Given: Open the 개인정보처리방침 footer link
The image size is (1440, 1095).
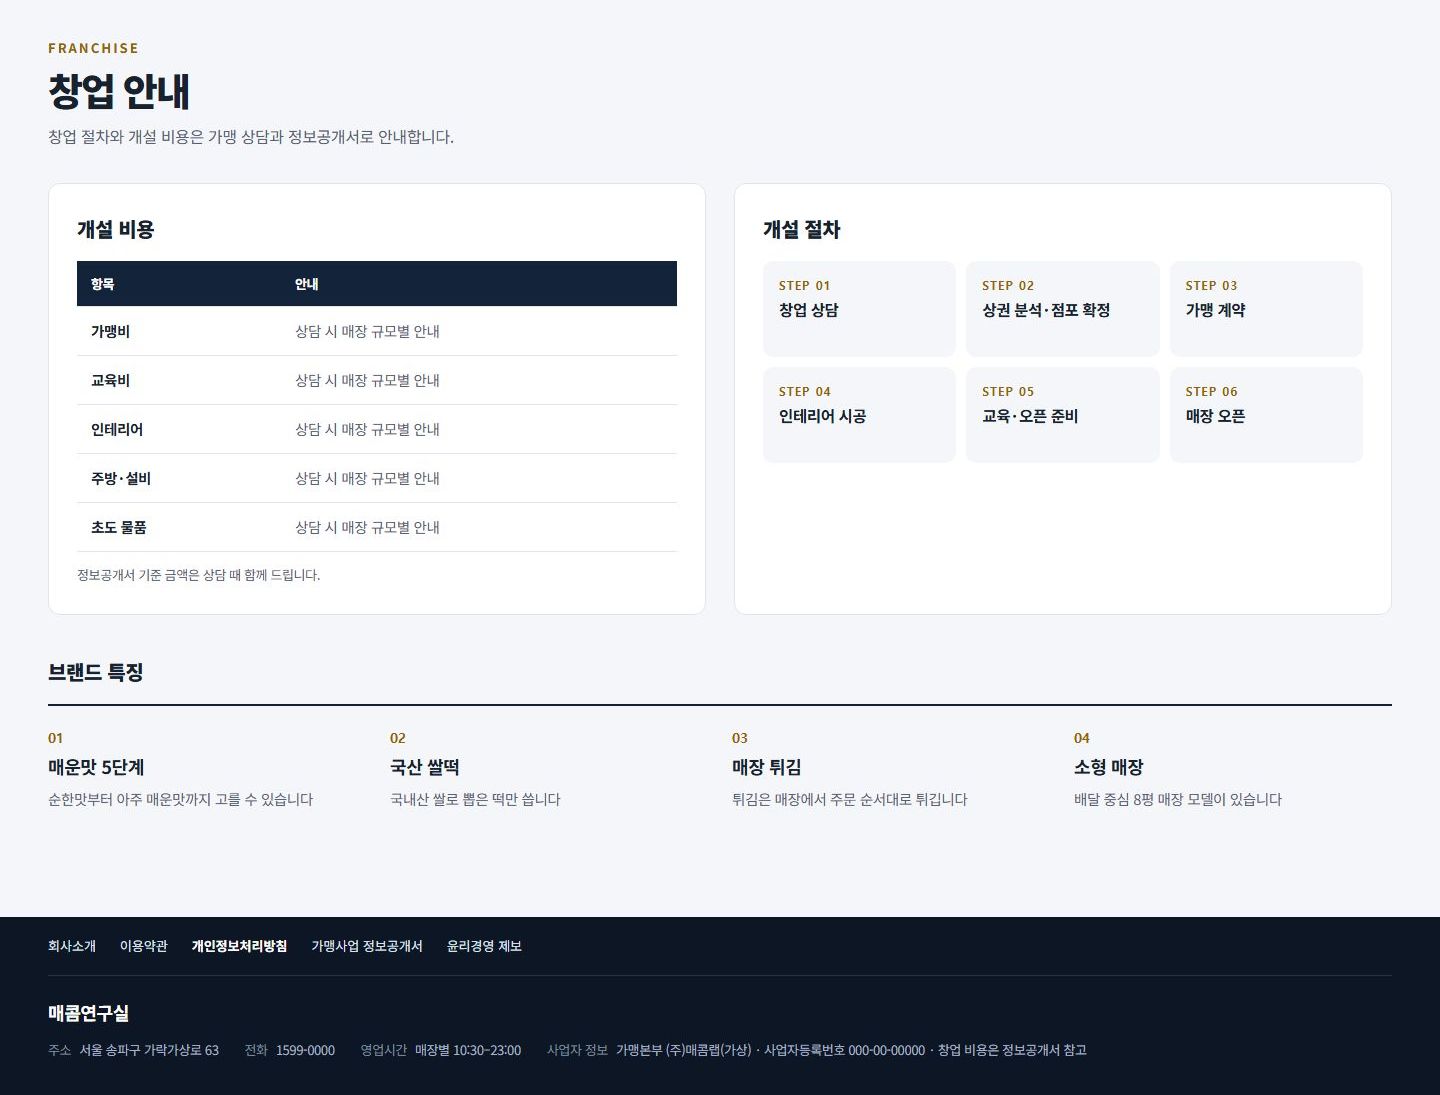Looking at the screenshot, I should coord(239,946).
